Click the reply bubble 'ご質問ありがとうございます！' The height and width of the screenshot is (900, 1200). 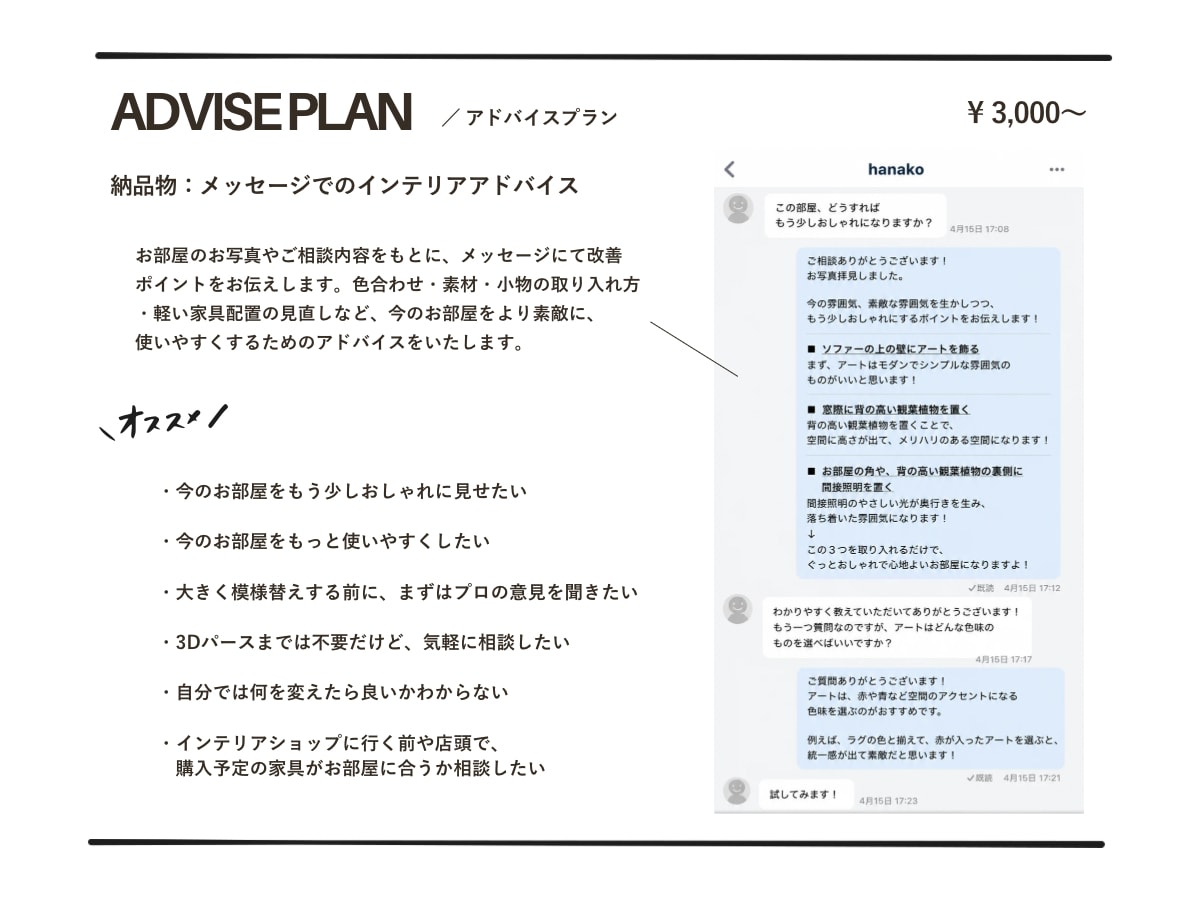(930, 718)
